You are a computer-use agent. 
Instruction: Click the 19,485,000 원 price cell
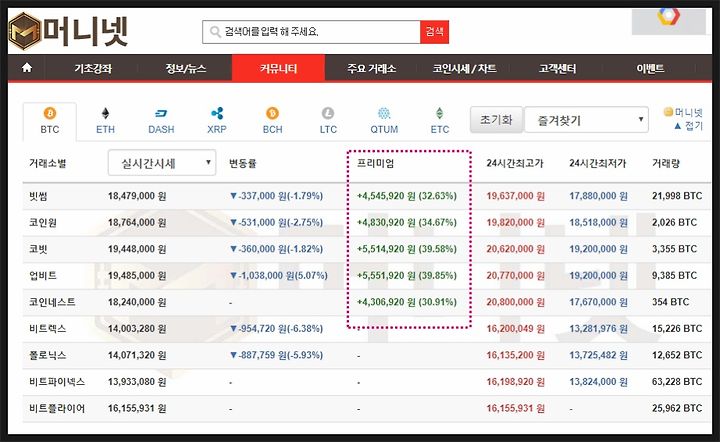[x=137, y=275]
